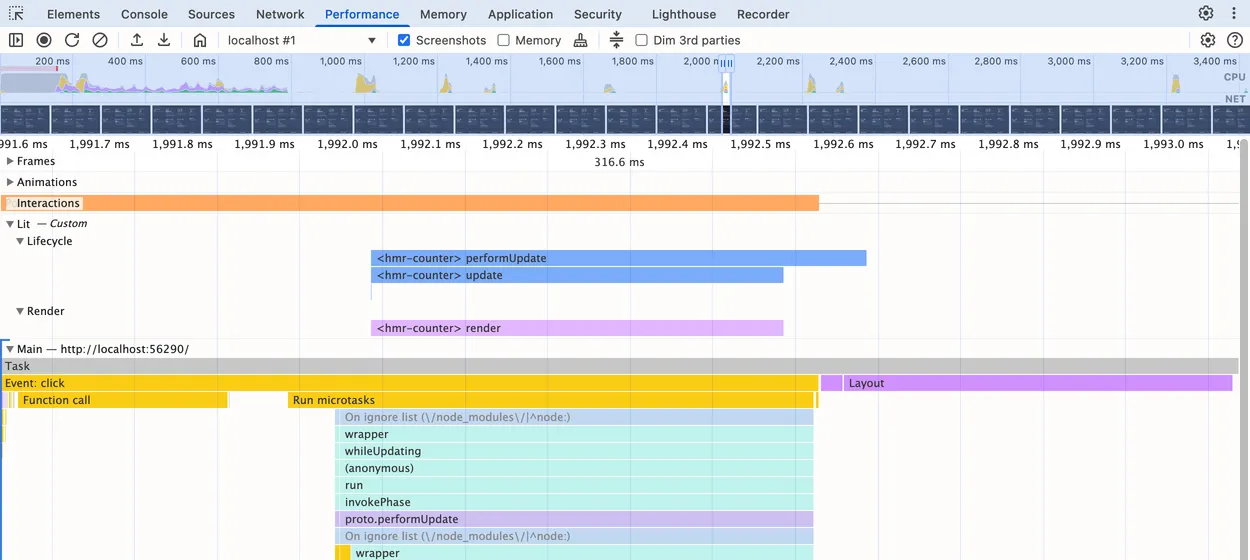This screenshot has height=560, width=1250.
Task: Switch to the Sources tab
Action: 211,14
